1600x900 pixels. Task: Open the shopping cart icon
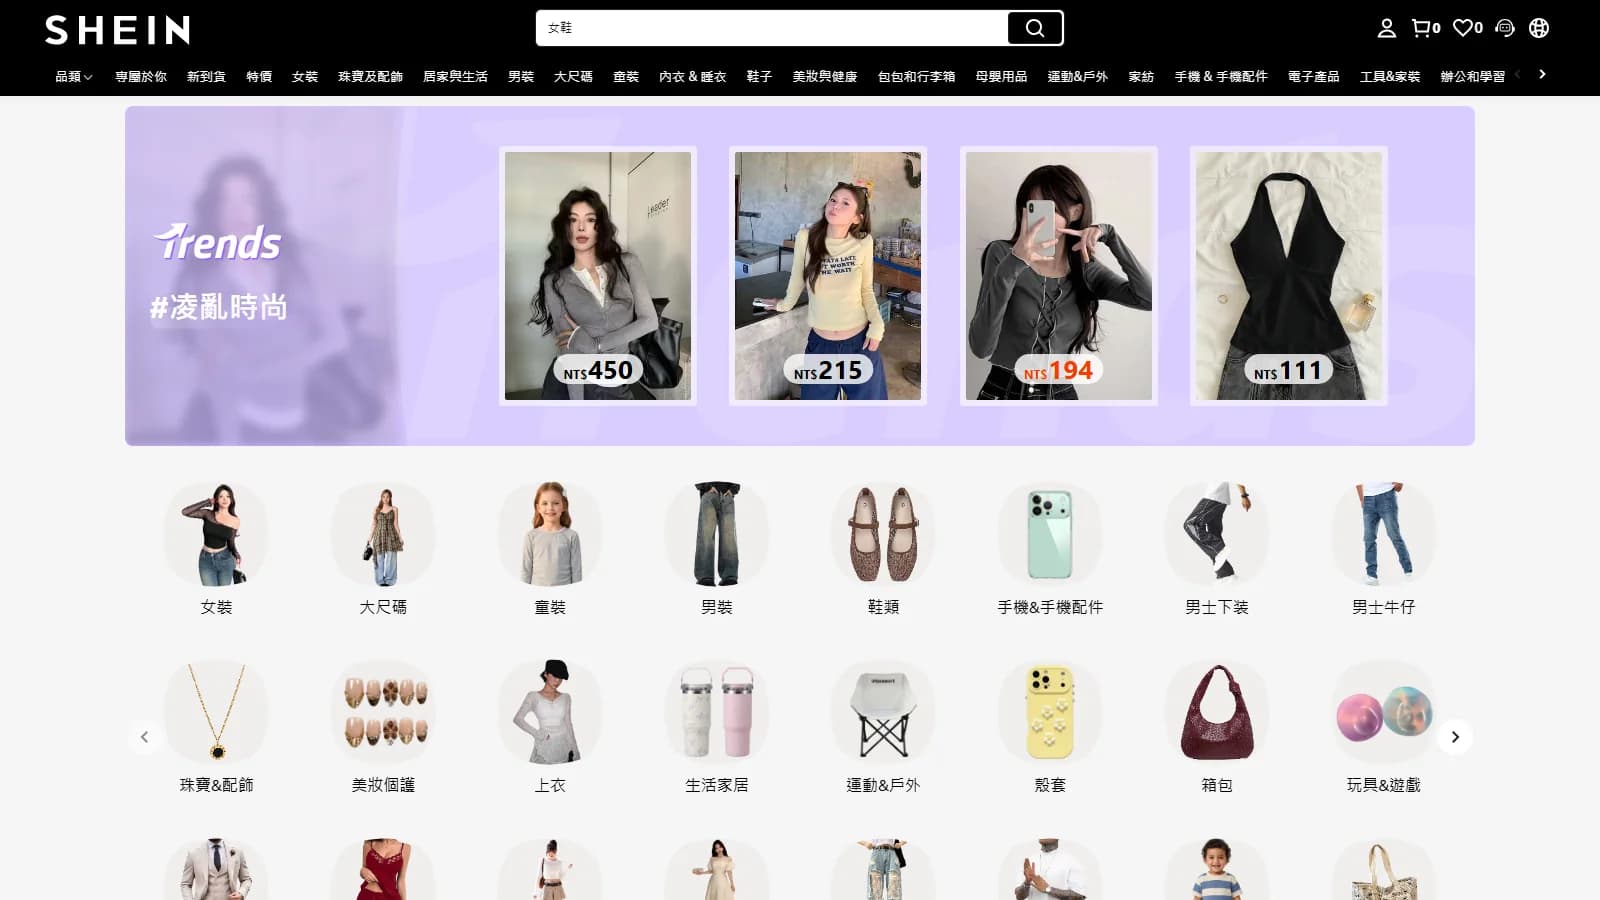tap(1425, 28)
